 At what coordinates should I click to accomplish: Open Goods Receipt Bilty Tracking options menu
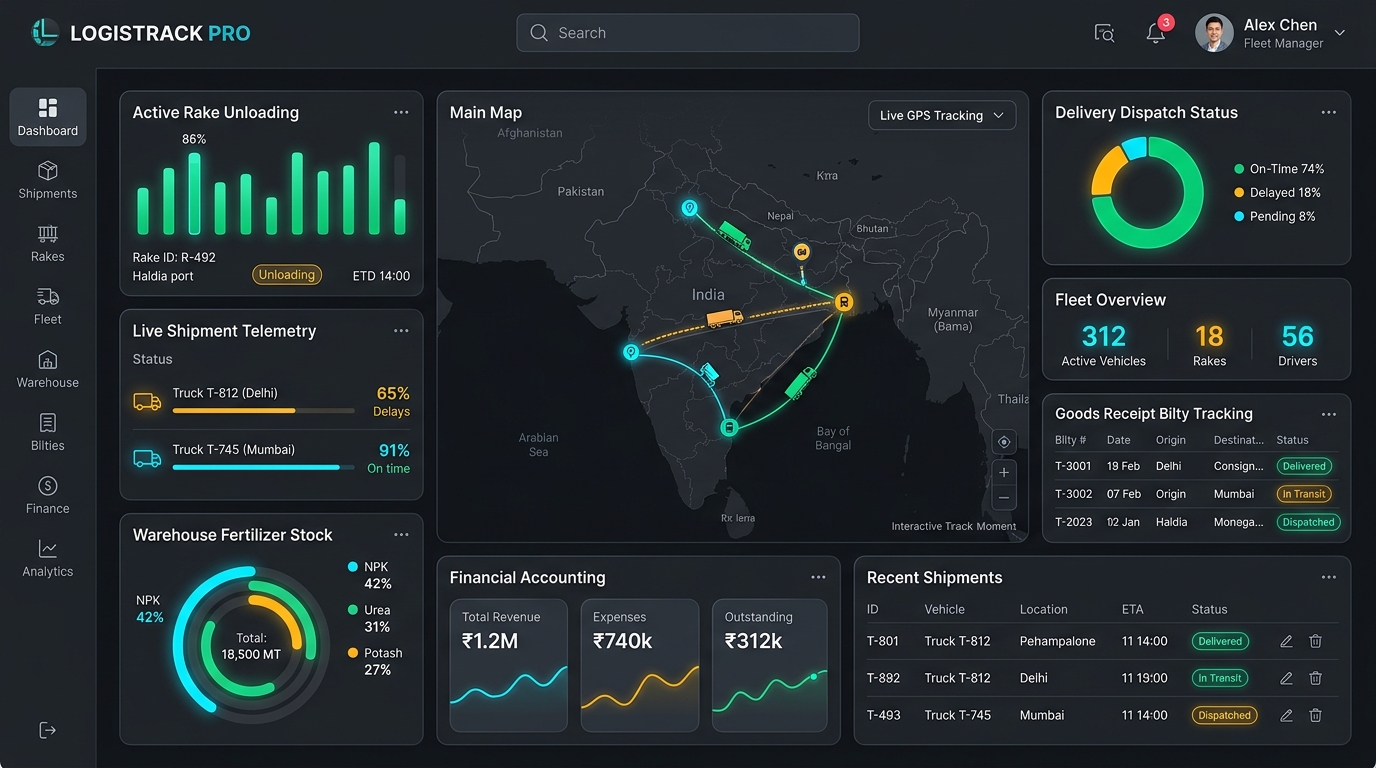pos(1329,414)
